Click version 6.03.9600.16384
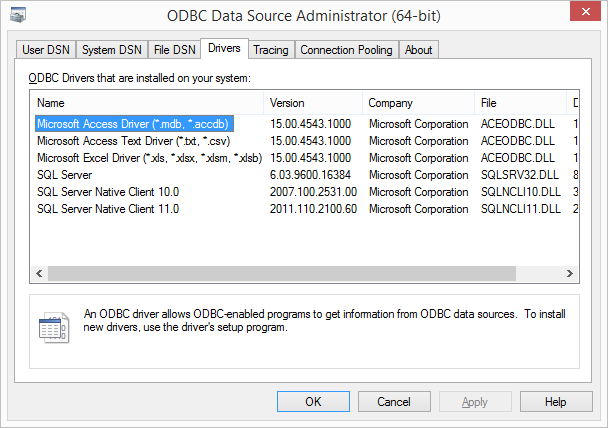The width and height of the screenshot is (608, 428). (310, 175)
